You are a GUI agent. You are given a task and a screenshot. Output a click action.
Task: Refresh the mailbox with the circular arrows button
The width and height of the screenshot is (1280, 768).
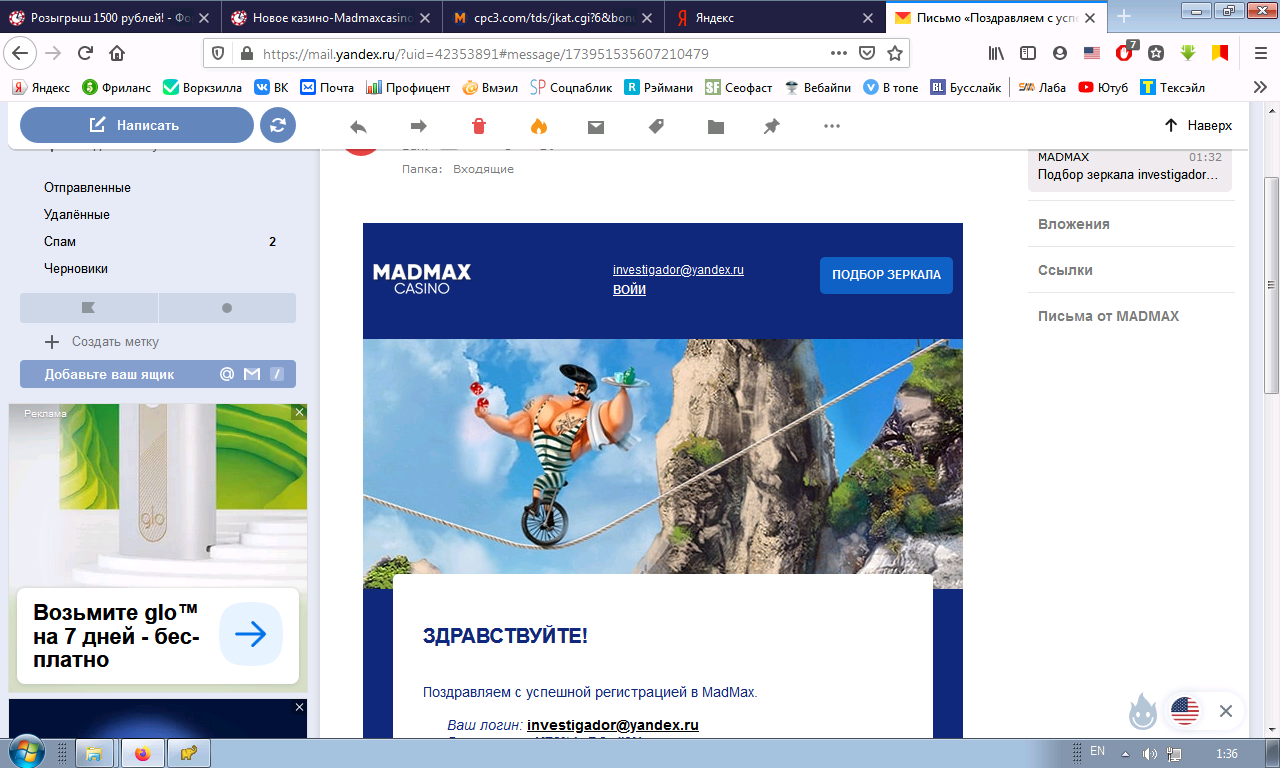click(278, 125)
